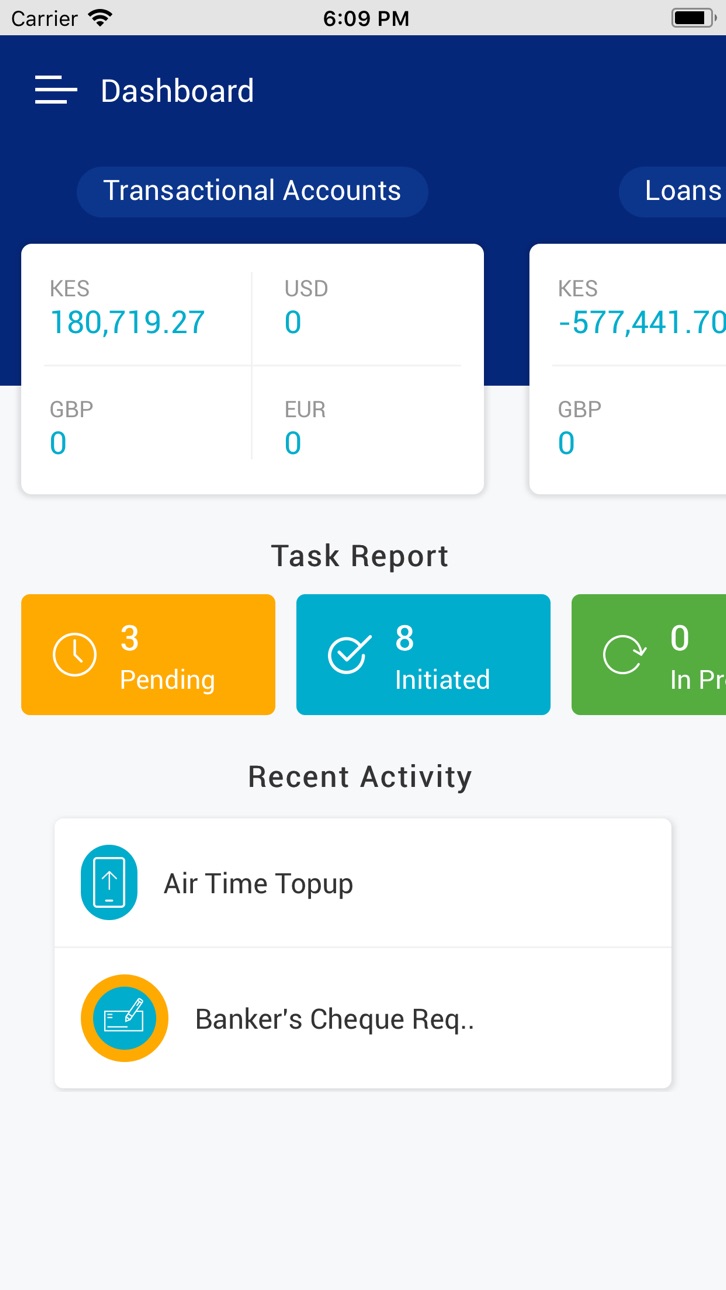The image size is (726, 1290).
Task: Tap the Task Report heading
Action: tap(360, 556)
